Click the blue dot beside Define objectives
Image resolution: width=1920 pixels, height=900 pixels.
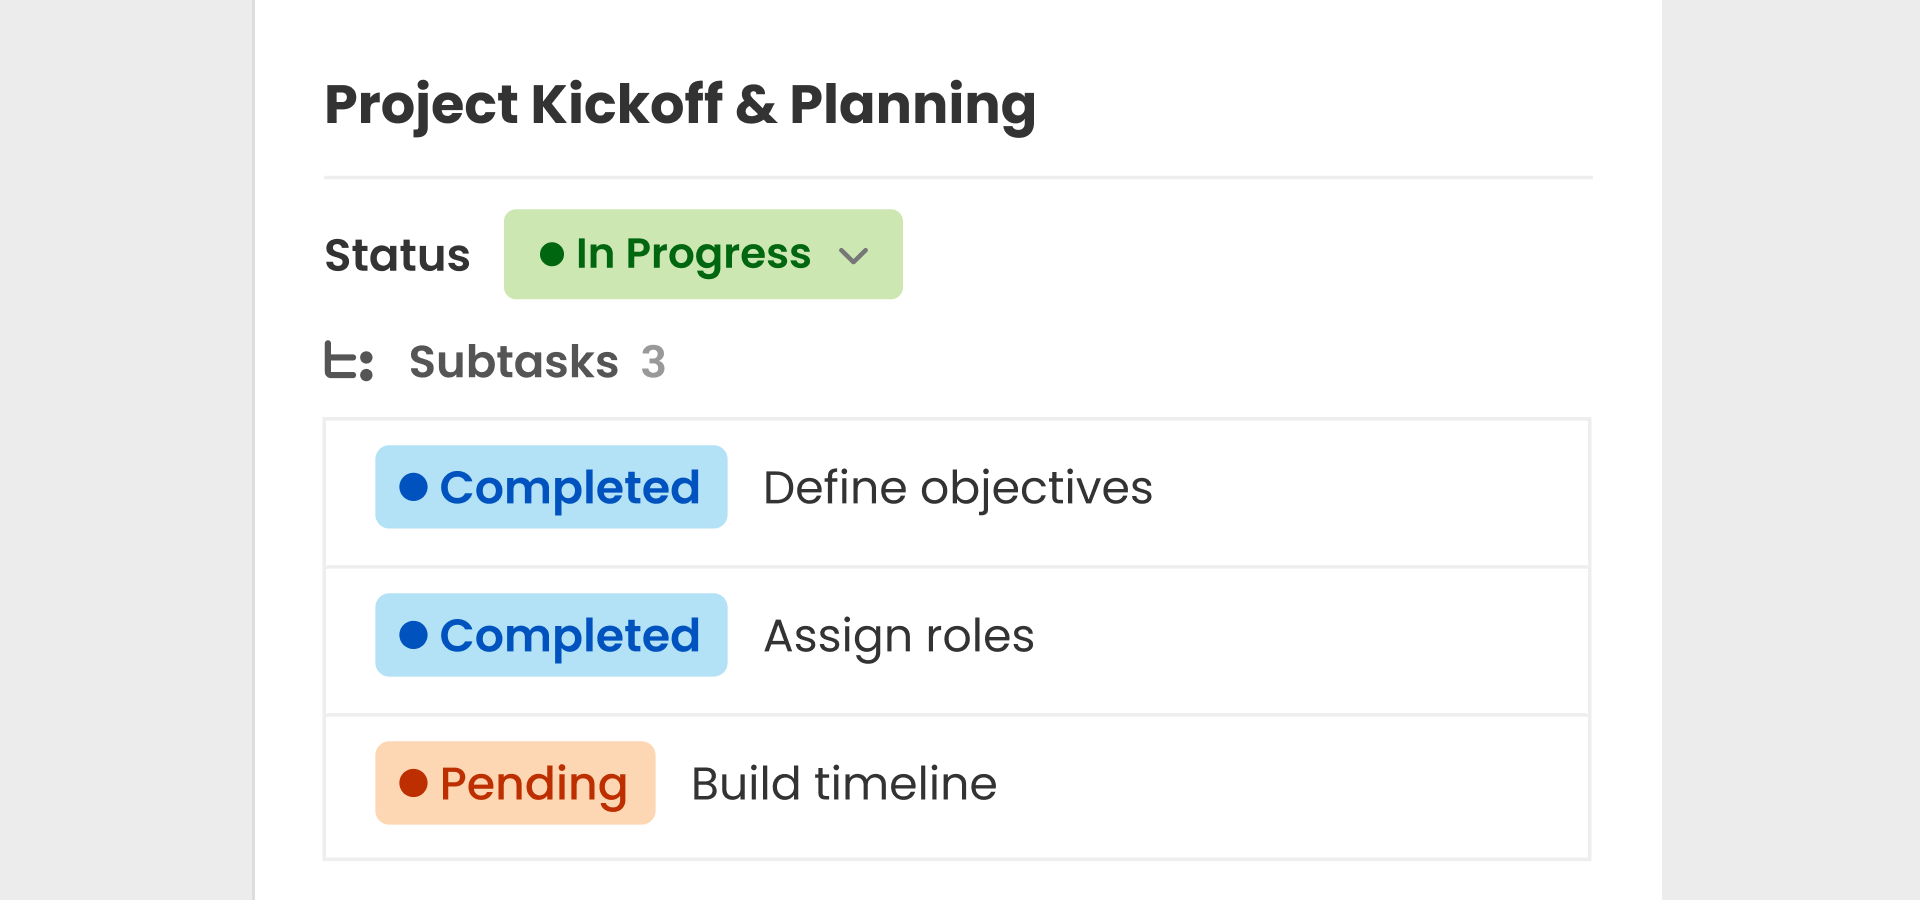(413, 487)
